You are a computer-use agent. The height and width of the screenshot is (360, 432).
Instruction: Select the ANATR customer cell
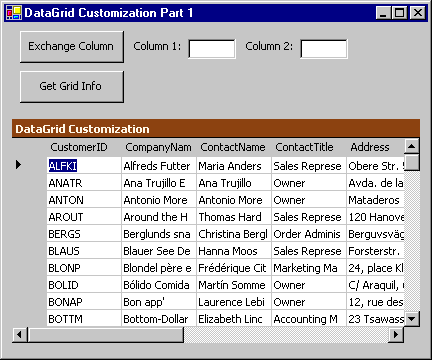tap(84, 182)
